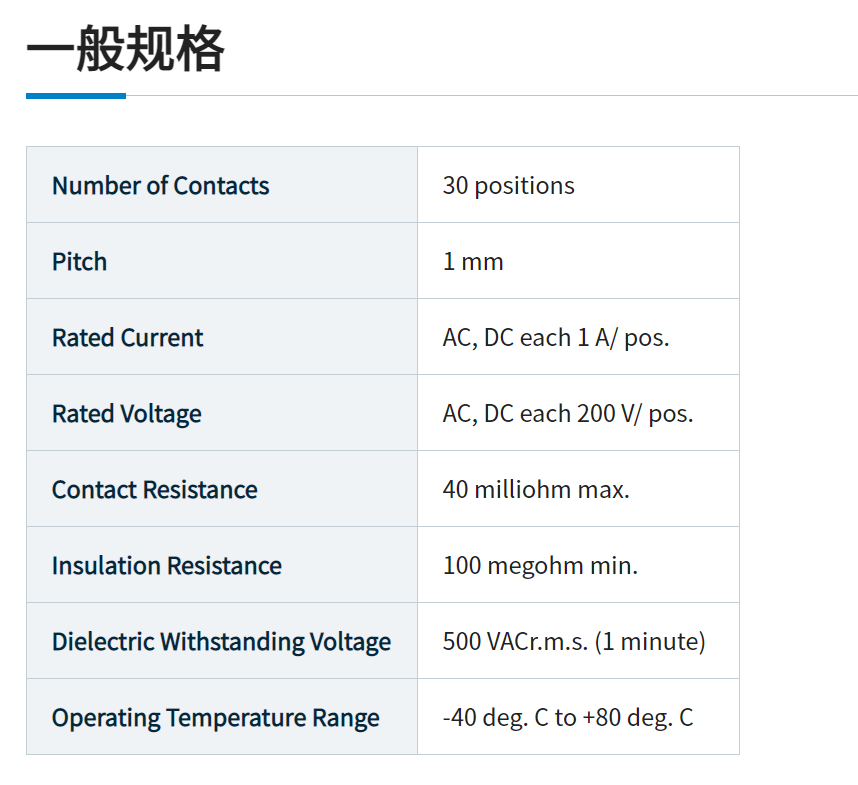
Task: Click the 'AC, DC each 1 A/ pos.' value
Action: click(x=556, y=338)
